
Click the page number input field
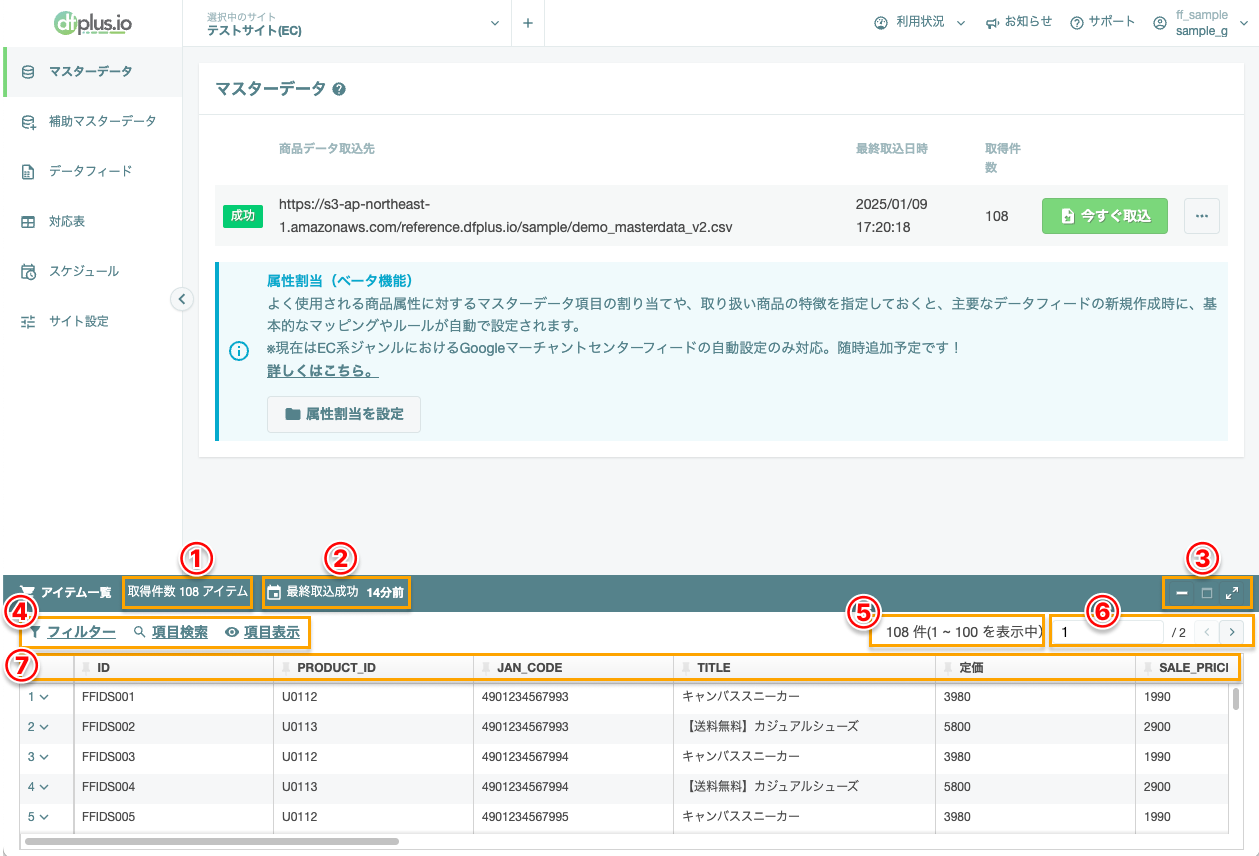point(1110,632)
